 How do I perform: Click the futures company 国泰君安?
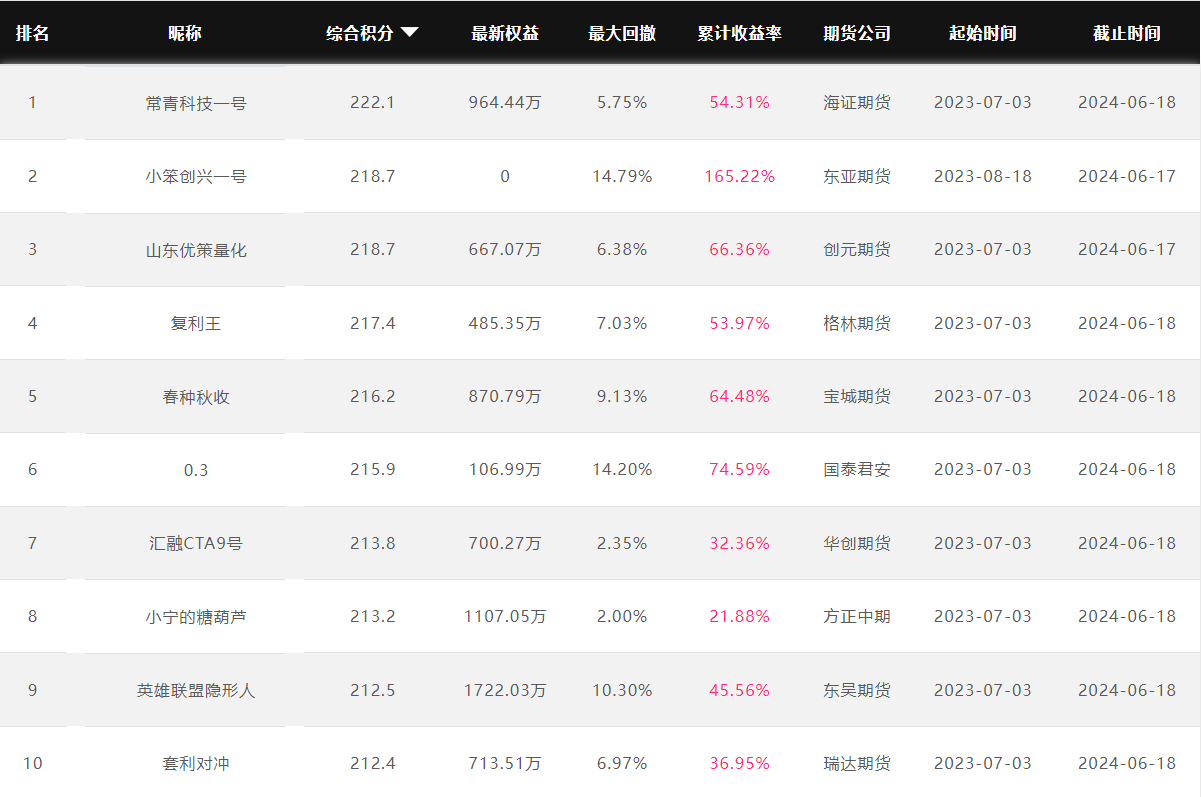[857, 470]
